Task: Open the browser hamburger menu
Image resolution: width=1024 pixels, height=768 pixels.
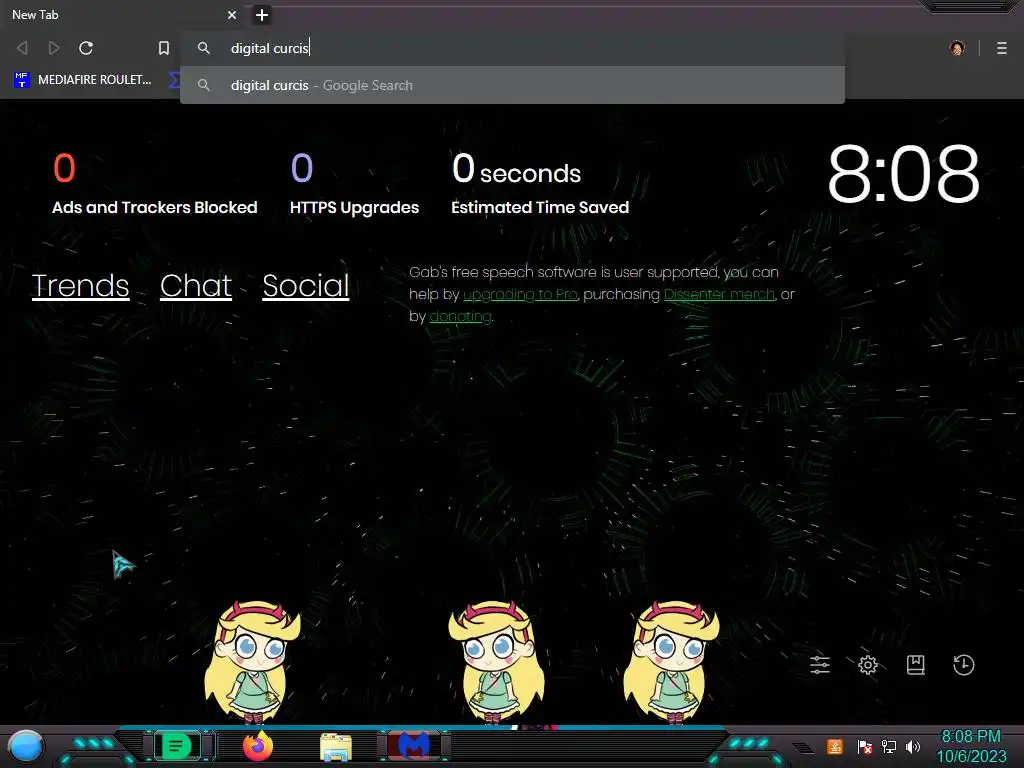Action: point(1002,48)
